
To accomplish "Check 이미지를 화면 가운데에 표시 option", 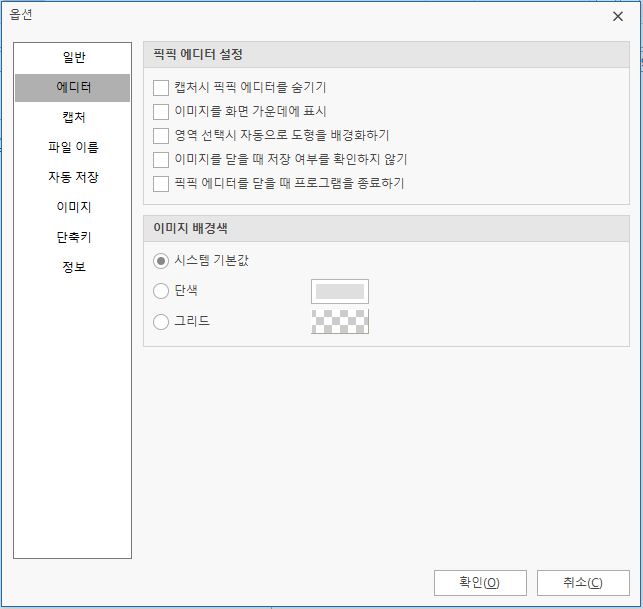I will (161, 112).
